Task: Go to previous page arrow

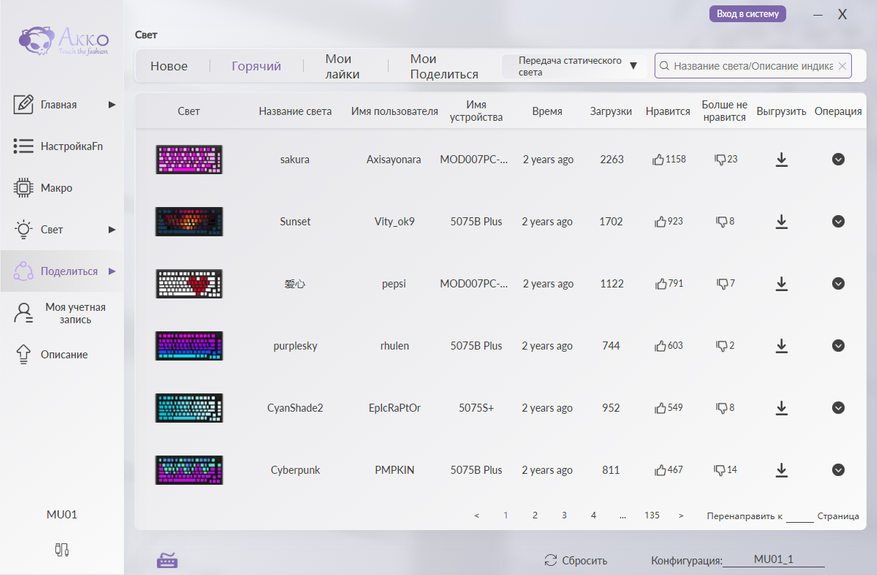Action: [477, 516]
